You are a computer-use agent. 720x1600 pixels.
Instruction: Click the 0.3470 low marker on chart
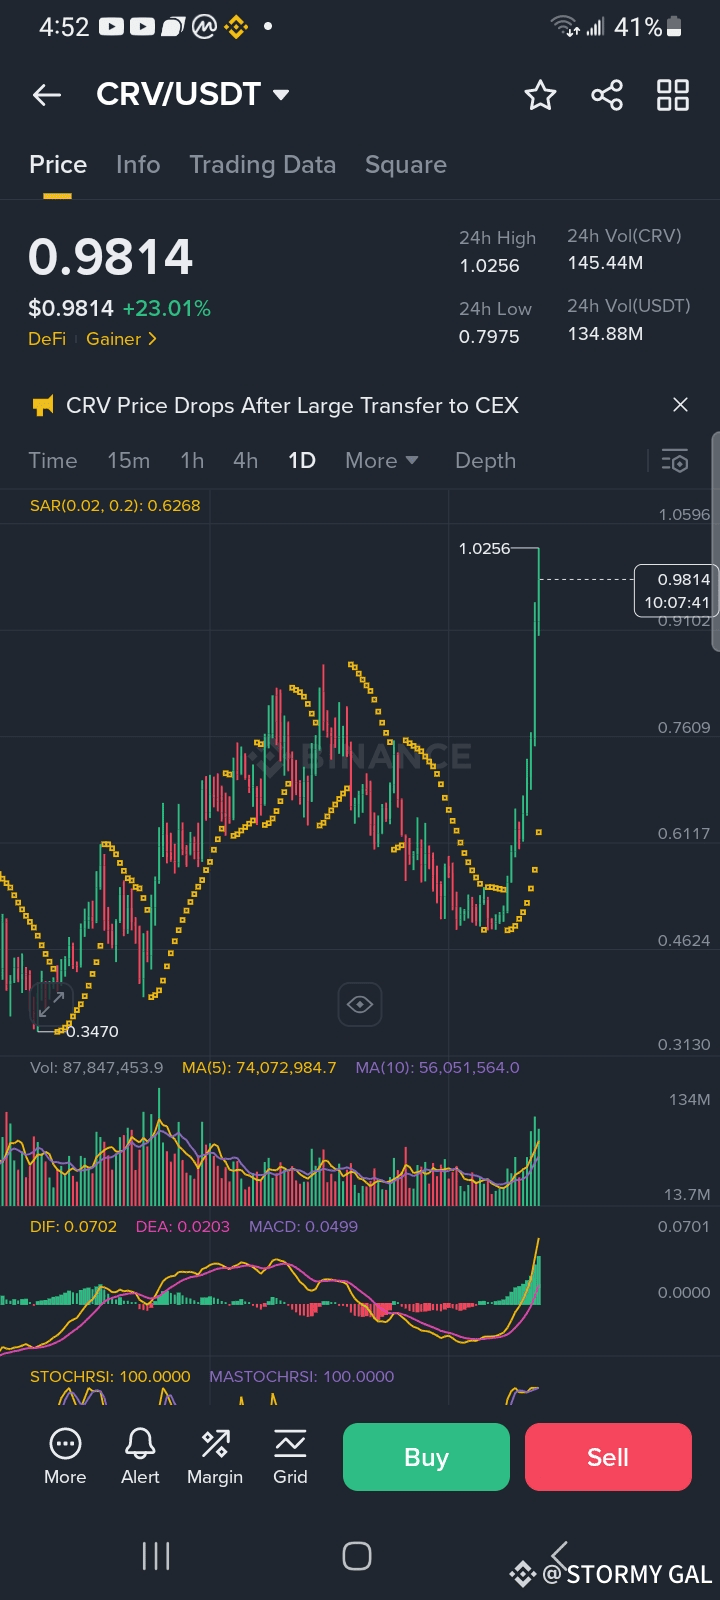pos(92,1031)
